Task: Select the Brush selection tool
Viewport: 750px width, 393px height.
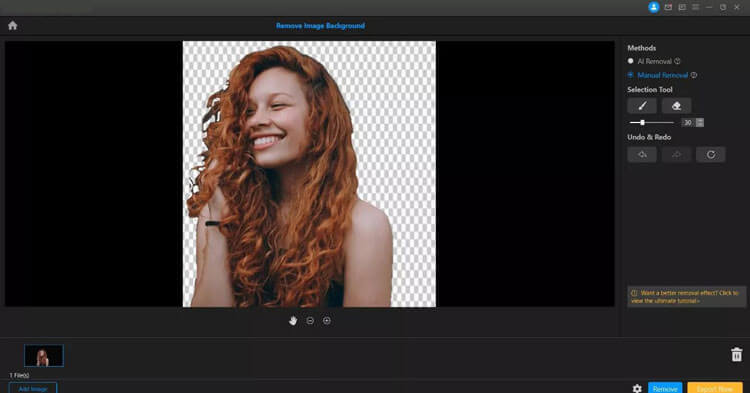Action: (x=642, y=106)
